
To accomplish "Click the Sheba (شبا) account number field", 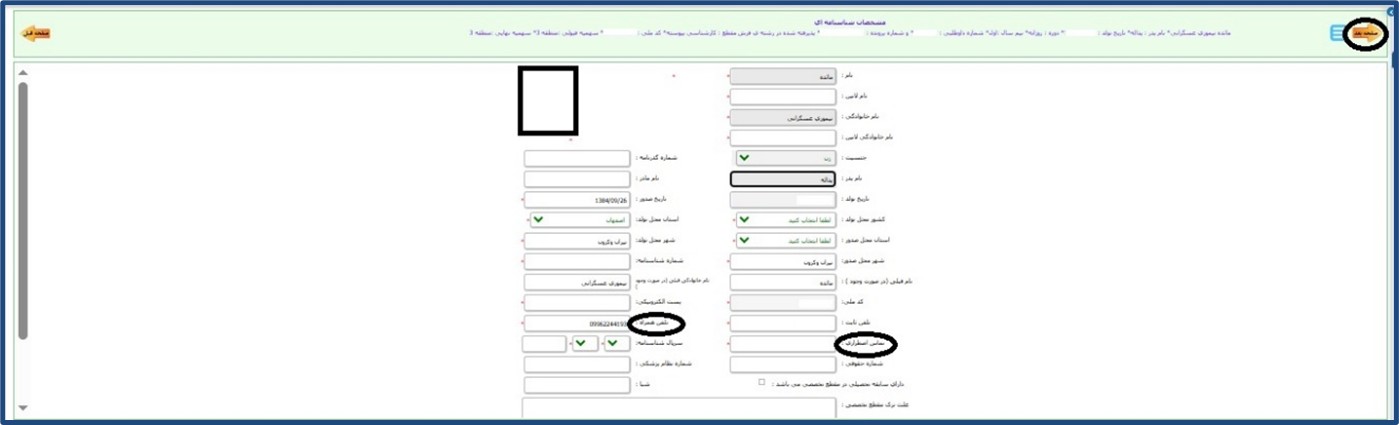I will [576, 385].
